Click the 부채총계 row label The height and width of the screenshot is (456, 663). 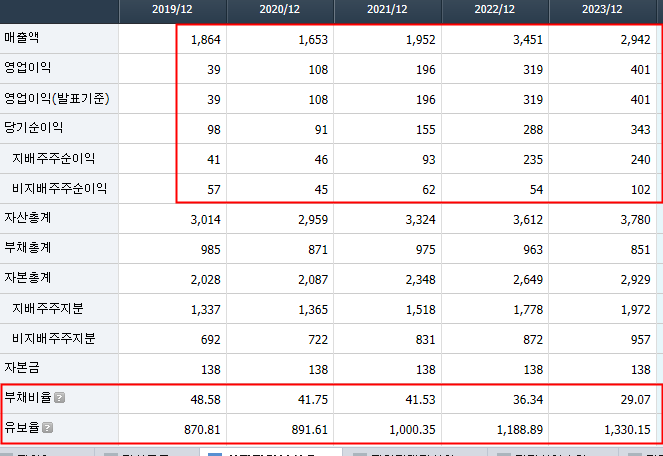(x=27, y=248)
